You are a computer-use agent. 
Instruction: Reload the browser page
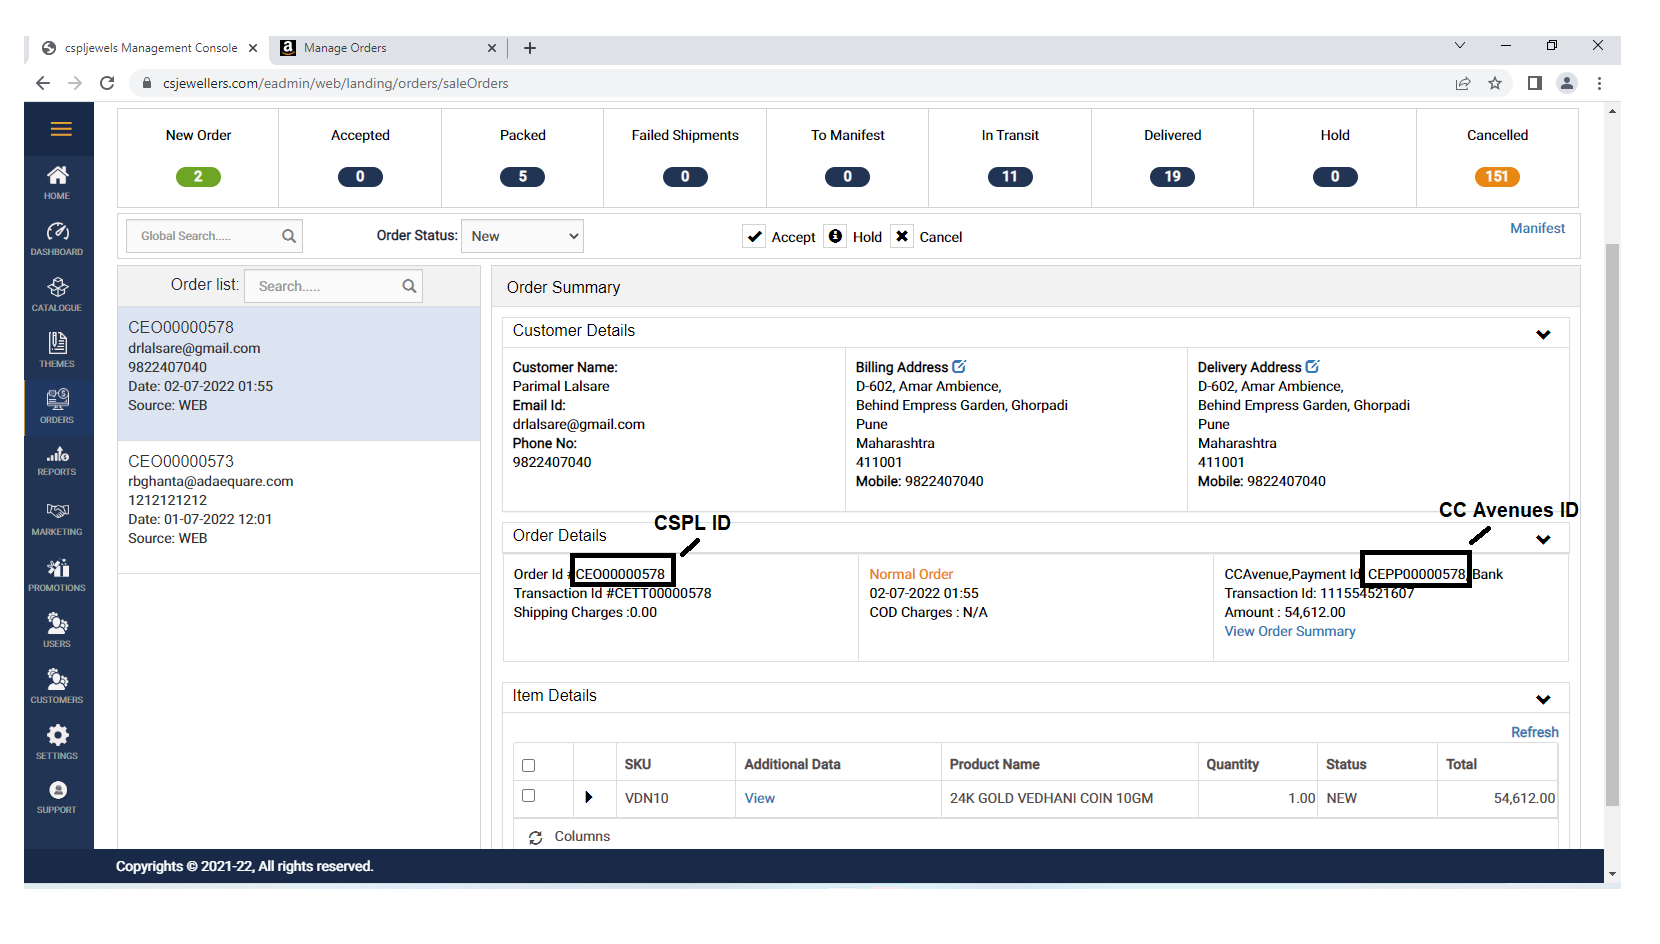[x=107, y=83]
